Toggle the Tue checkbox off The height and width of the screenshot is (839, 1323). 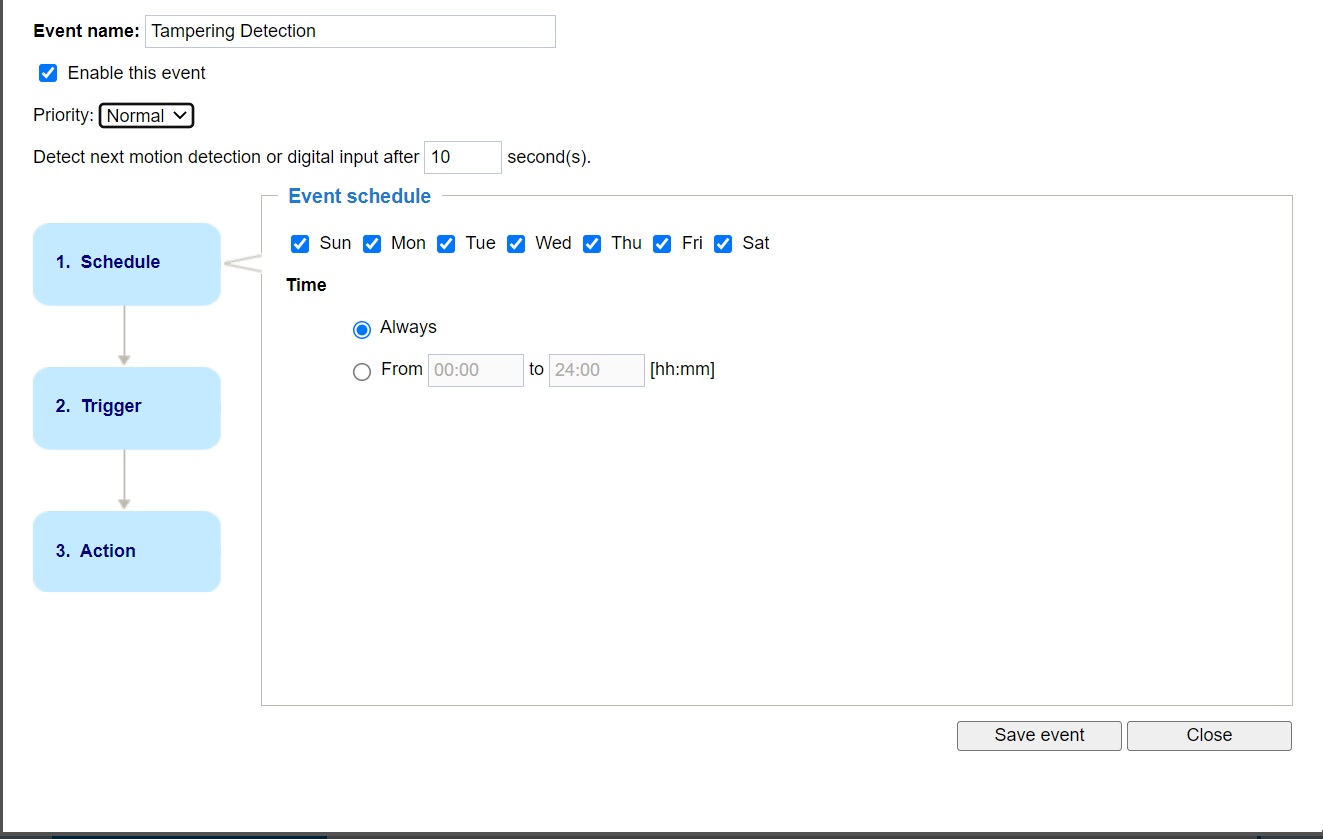click(445, 243)
